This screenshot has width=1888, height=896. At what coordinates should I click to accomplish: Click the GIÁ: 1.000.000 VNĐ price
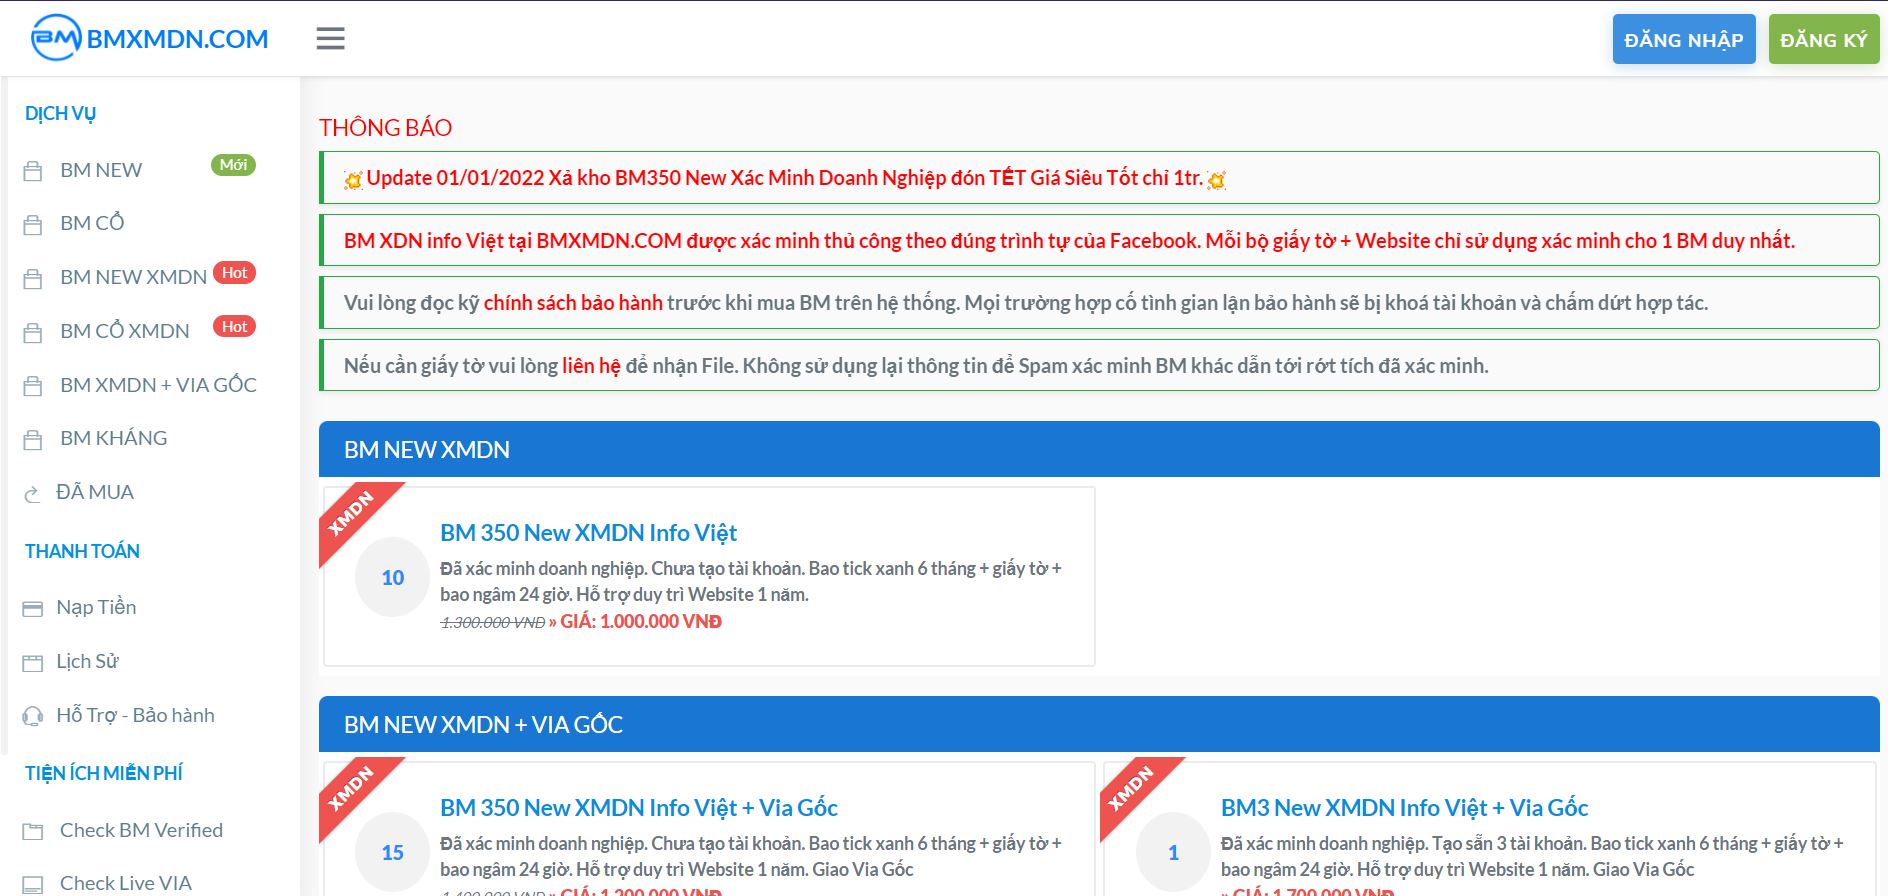(641, 622)
